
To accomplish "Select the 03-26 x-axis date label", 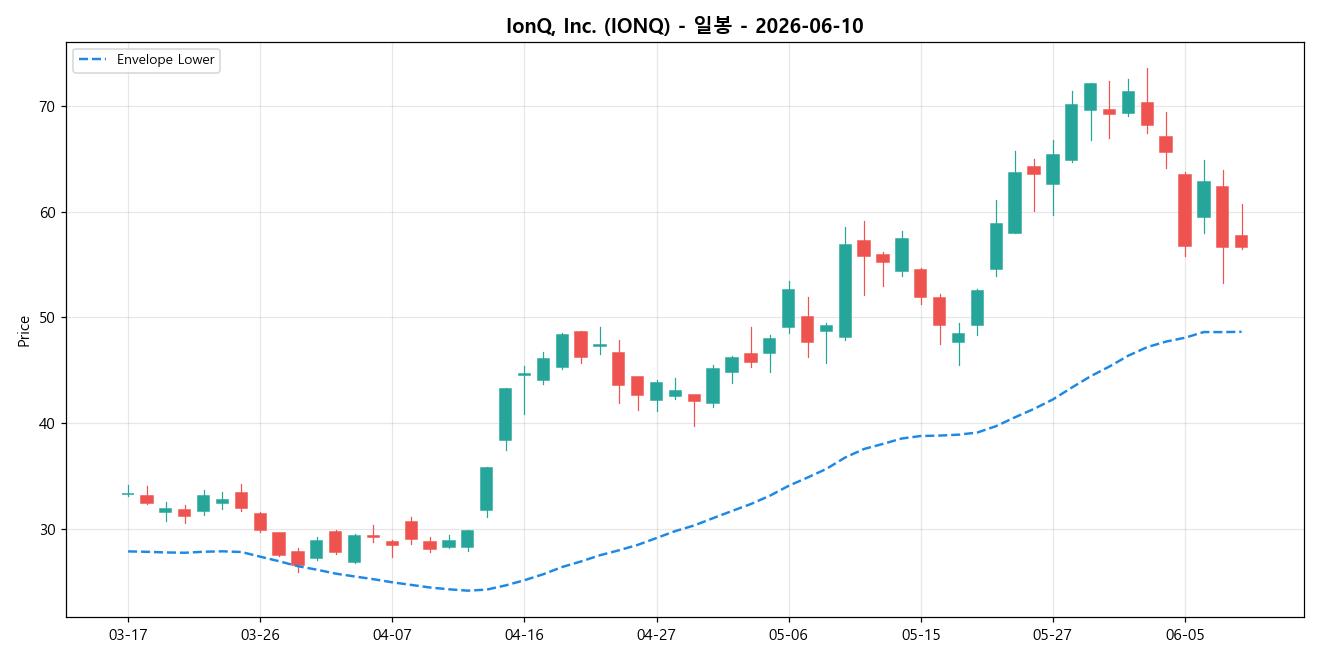I will click(260, 635).
